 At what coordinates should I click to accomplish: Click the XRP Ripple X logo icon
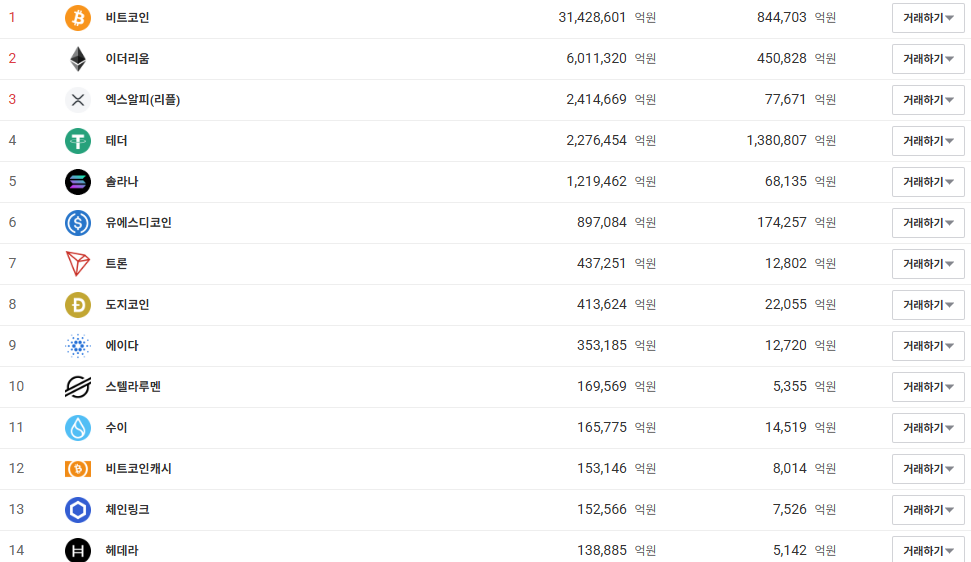tap(77, 100)
